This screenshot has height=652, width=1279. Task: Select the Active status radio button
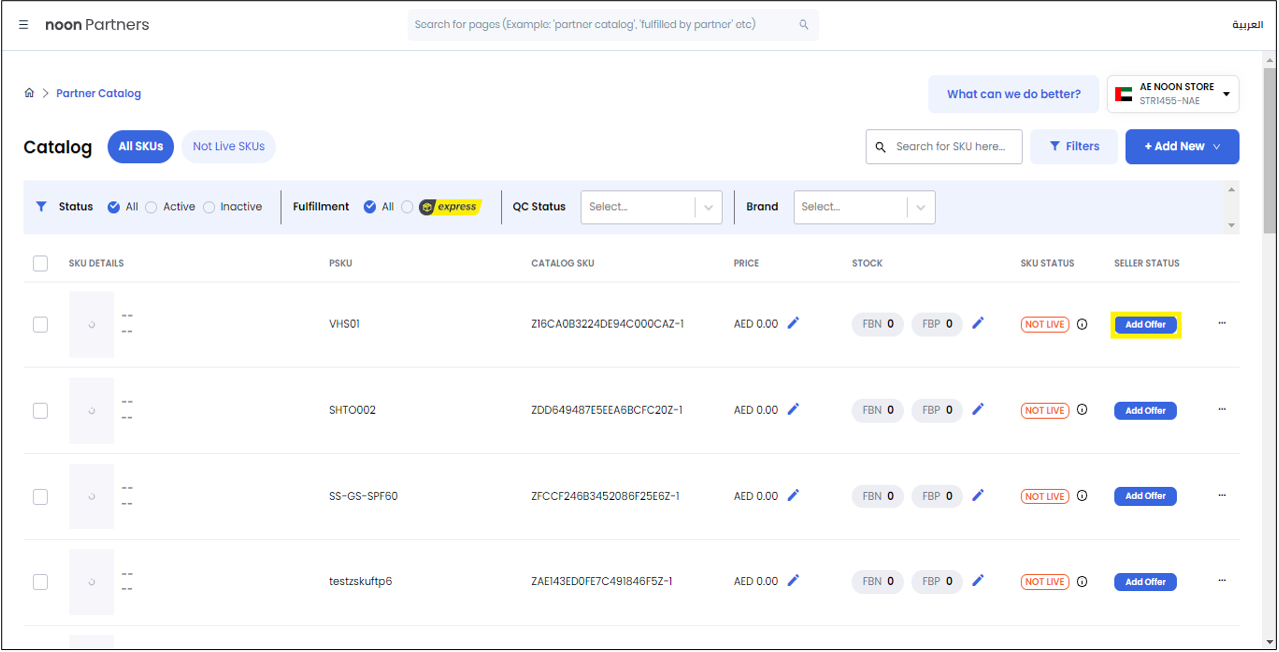pyautogui.click(x=152, y=207)
